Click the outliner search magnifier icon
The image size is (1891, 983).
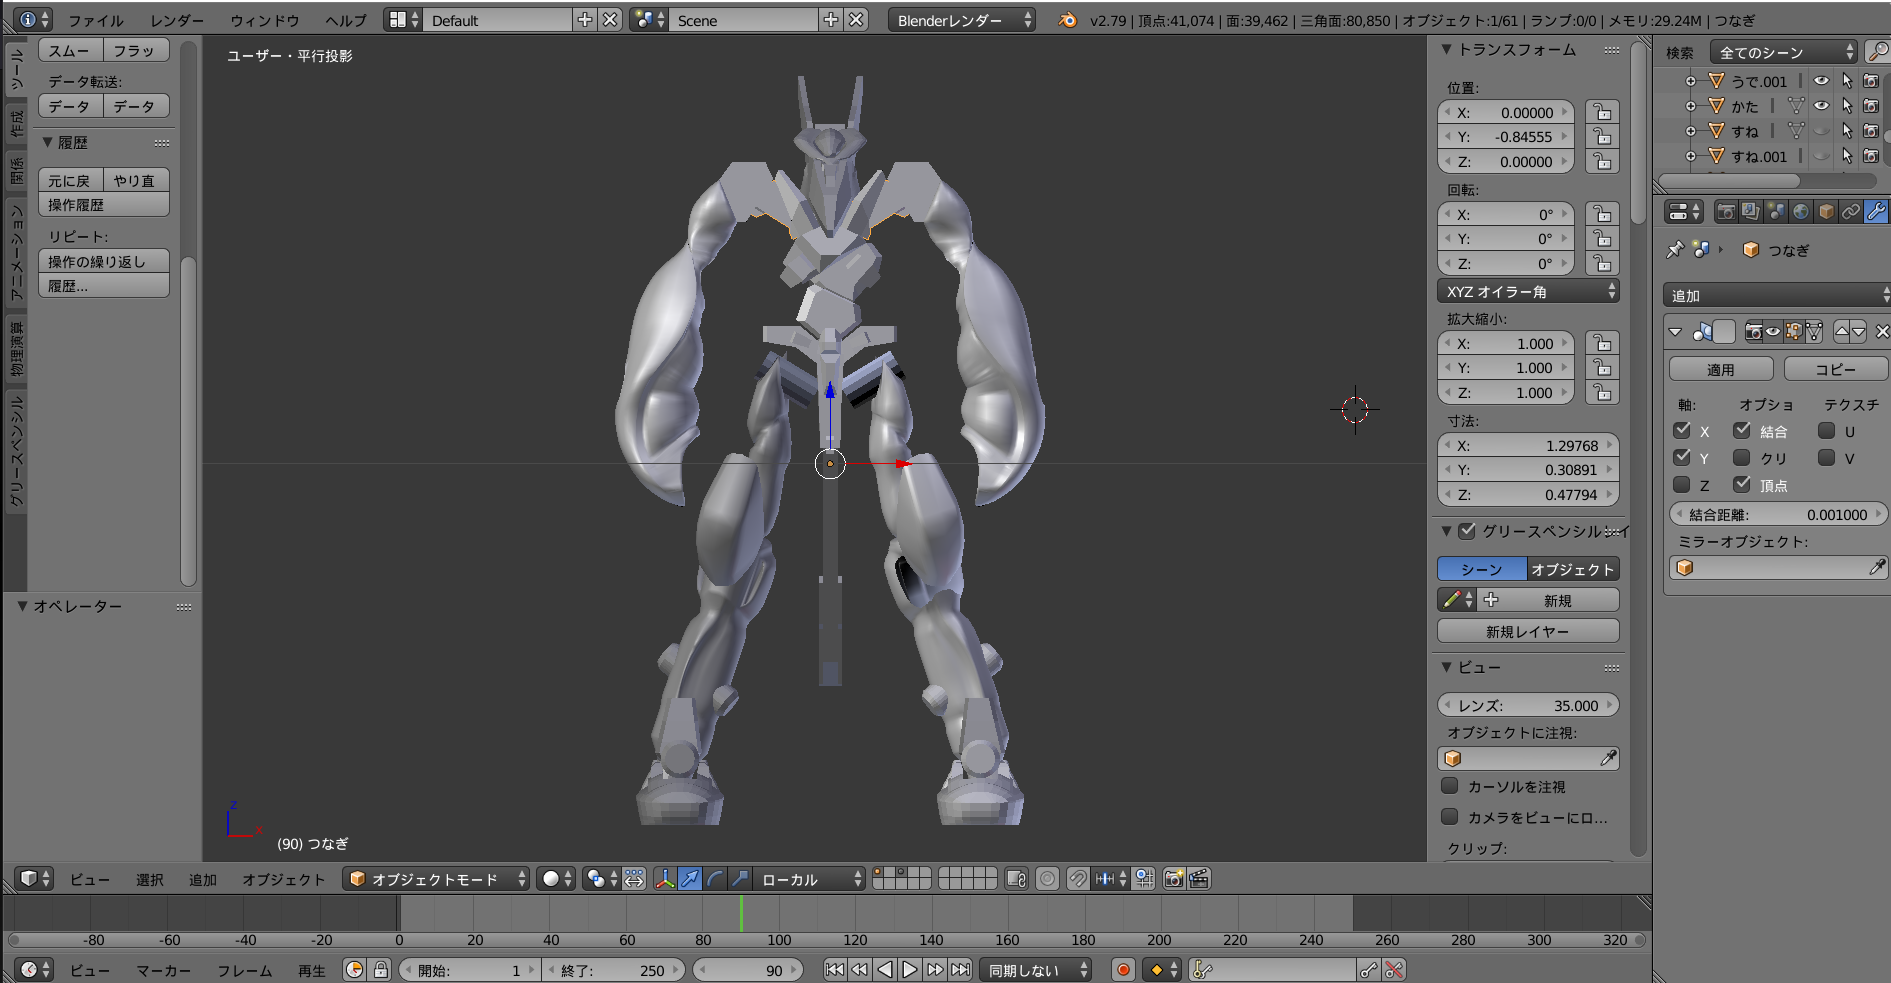click(x=1878, y=52)
